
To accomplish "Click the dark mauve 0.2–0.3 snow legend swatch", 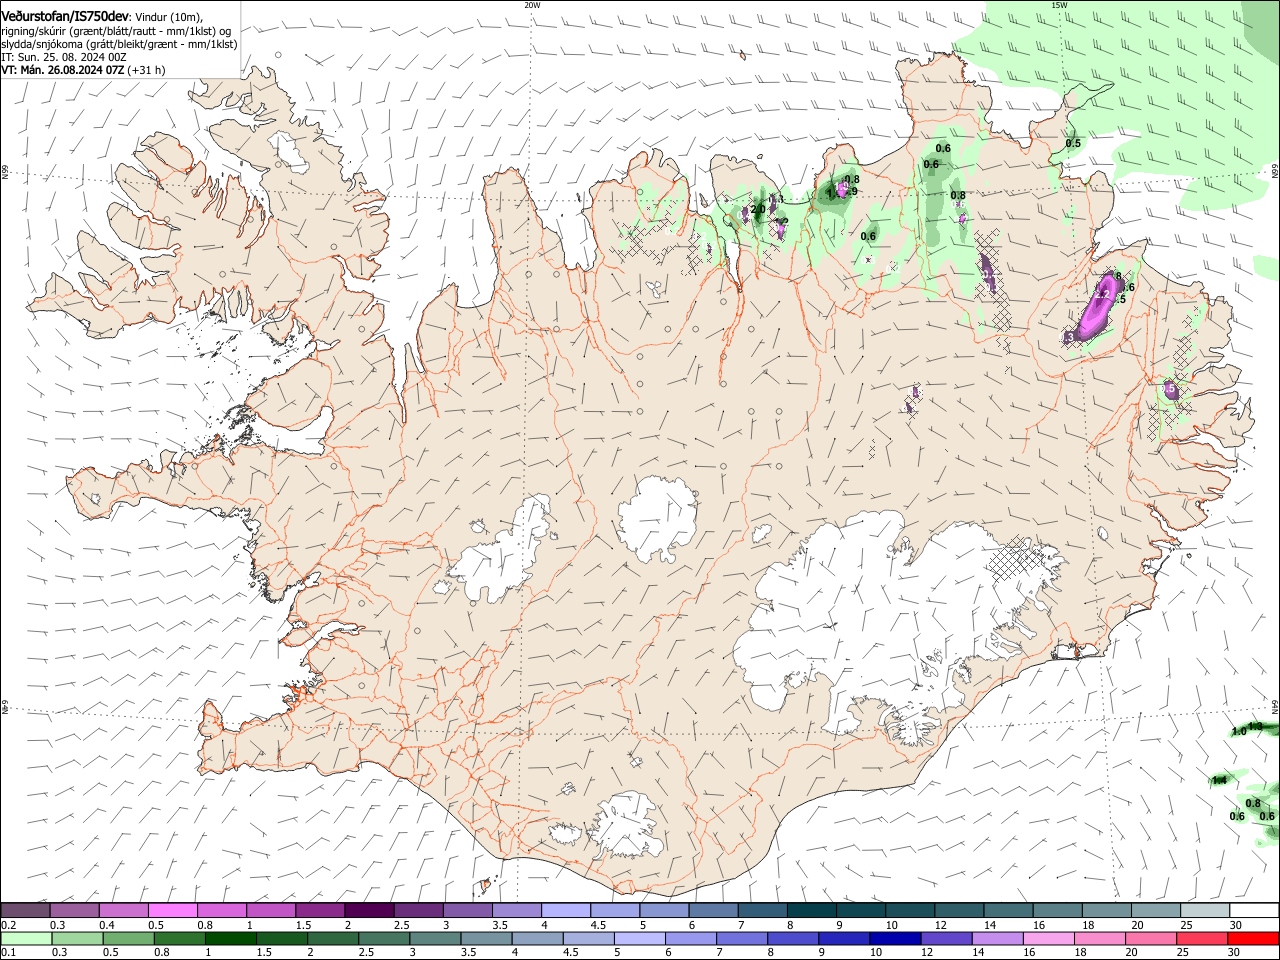I will [x=25, y=911].
